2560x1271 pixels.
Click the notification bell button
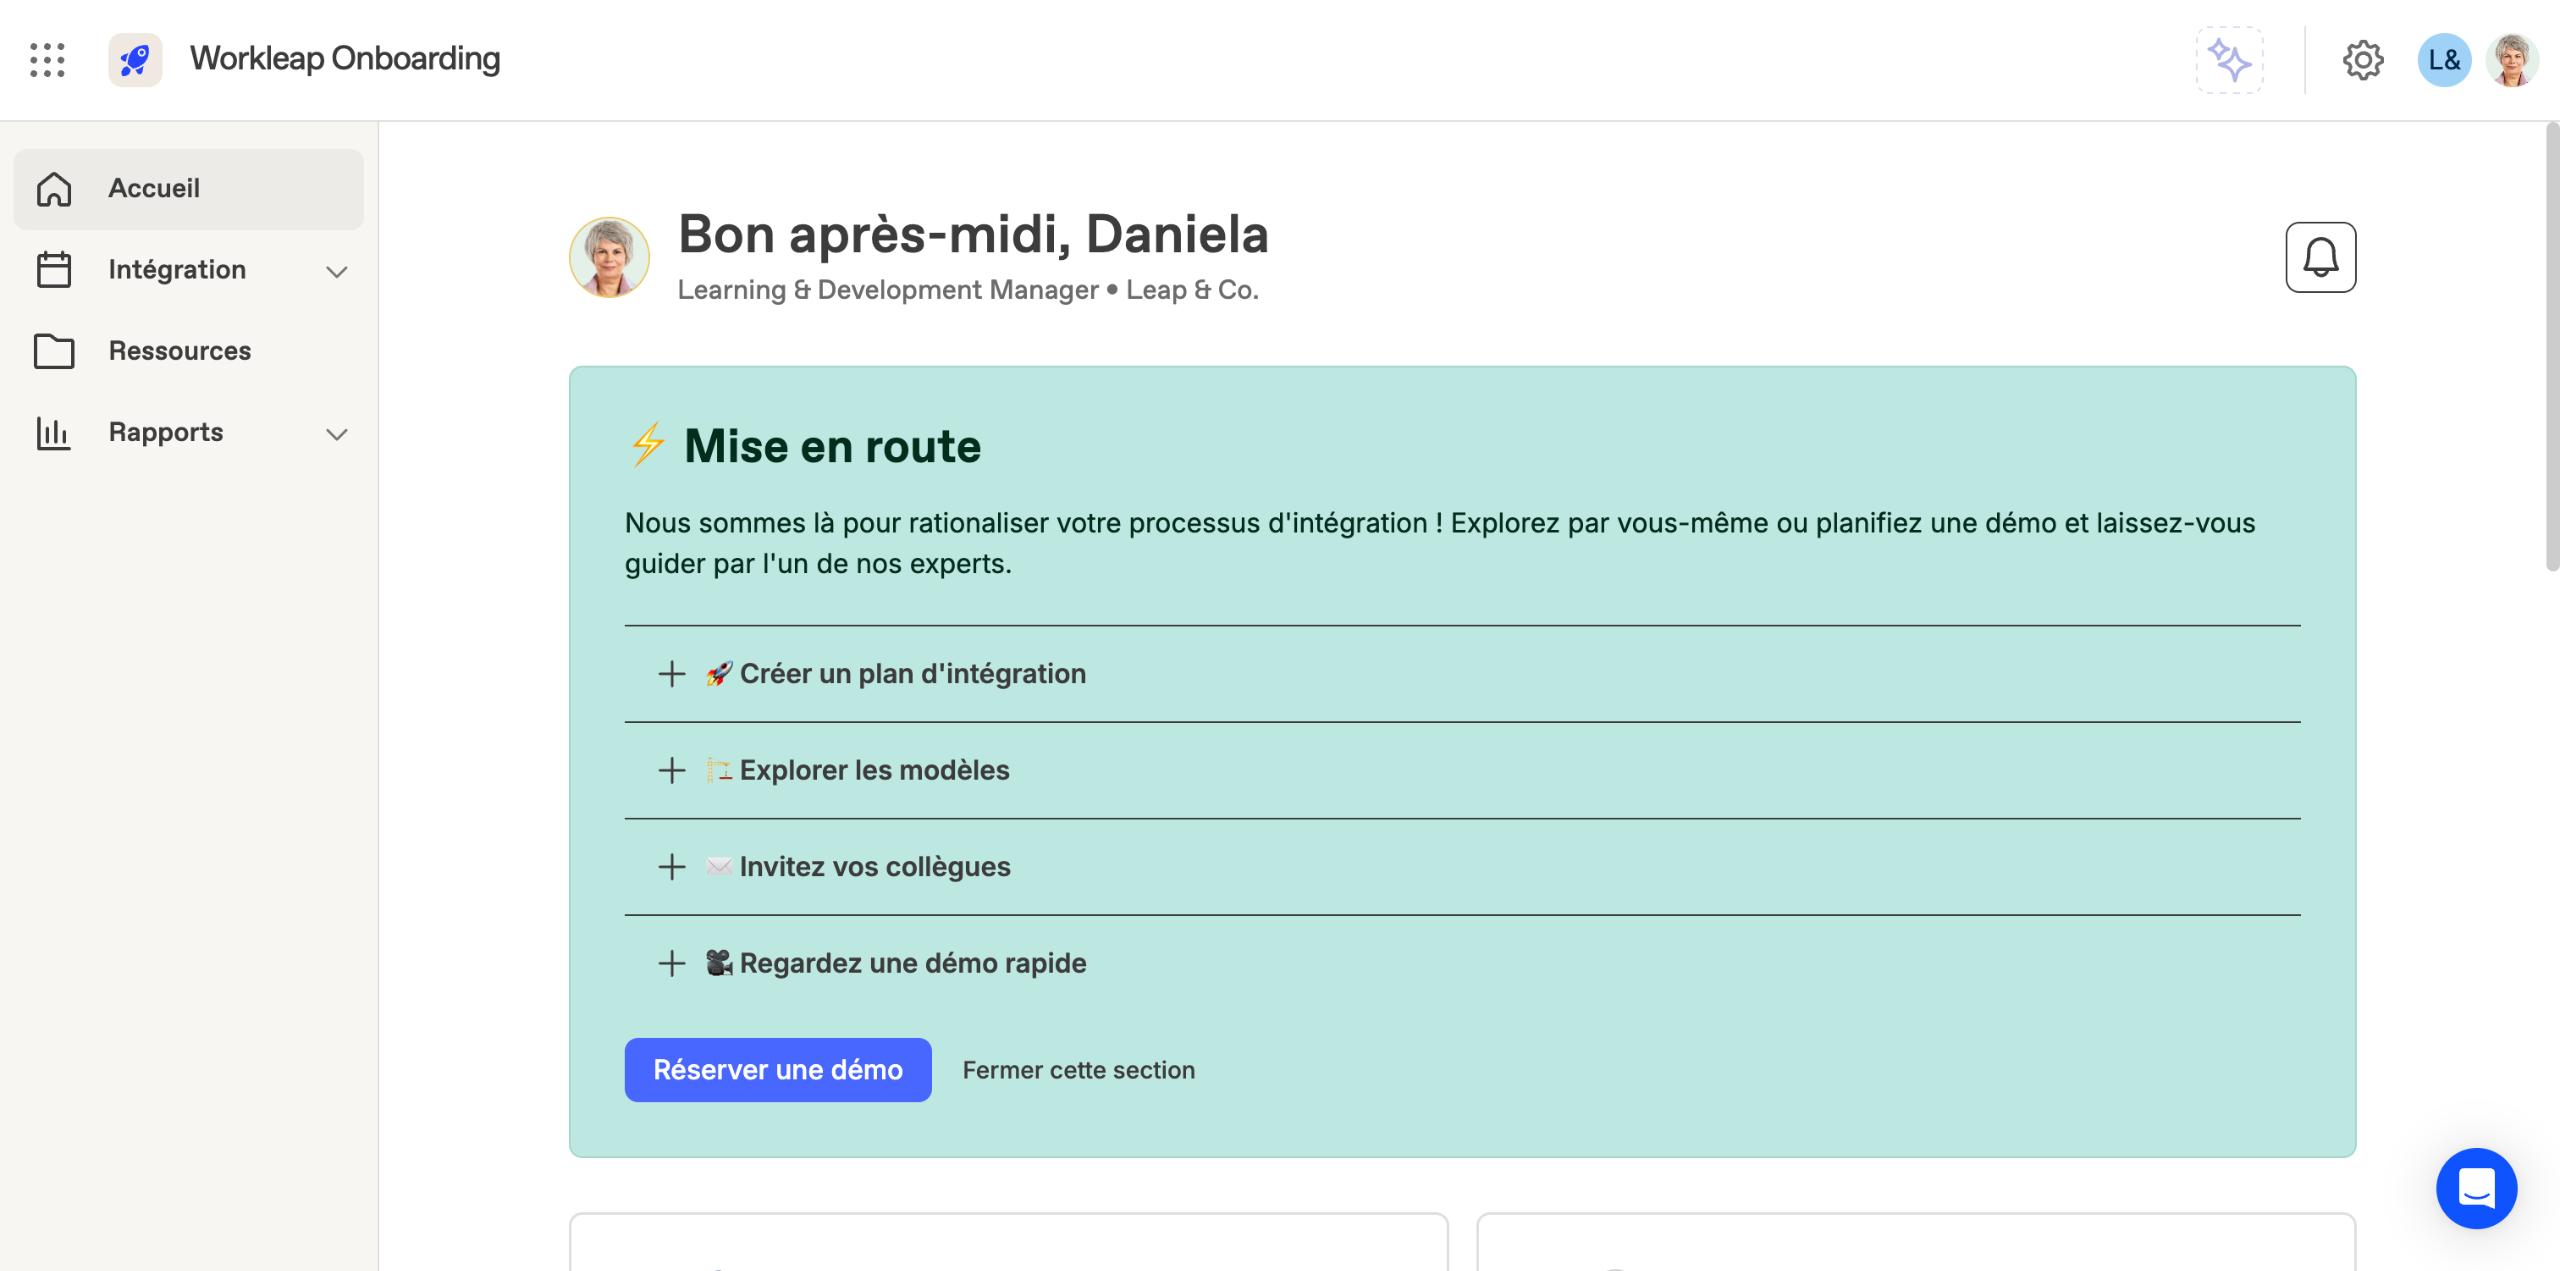point(2320,257)
